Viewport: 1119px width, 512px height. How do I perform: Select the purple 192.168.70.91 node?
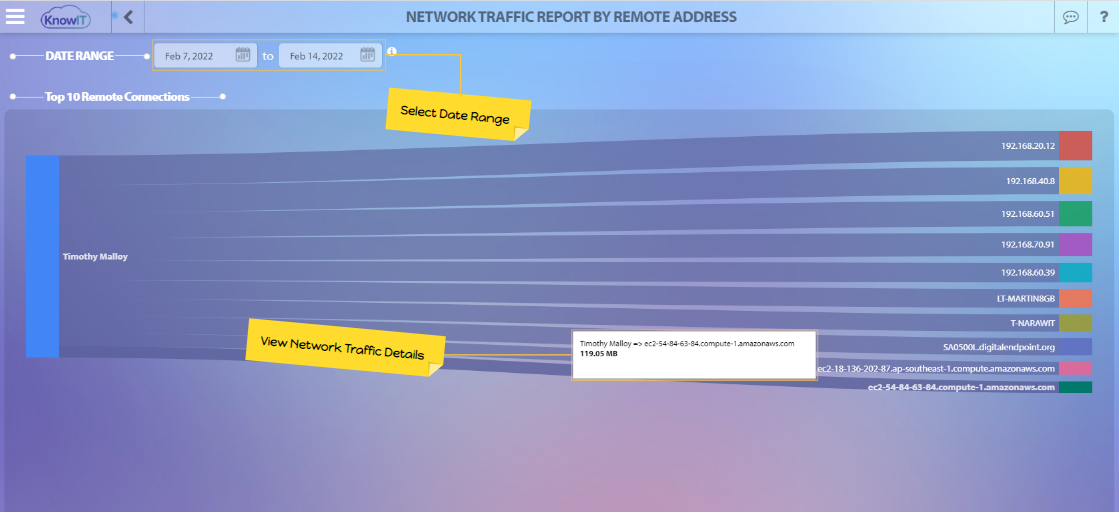[x=1075, y=244]
